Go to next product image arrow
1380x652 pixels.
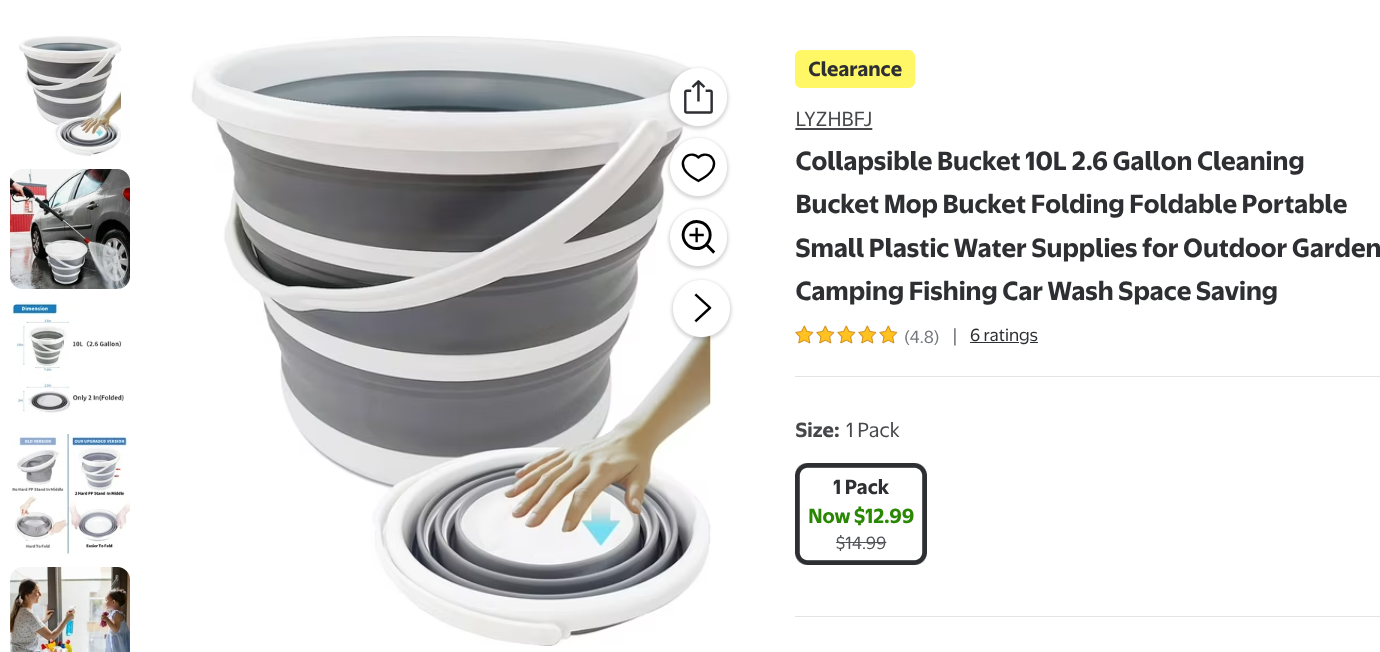[x=702, y=308]
